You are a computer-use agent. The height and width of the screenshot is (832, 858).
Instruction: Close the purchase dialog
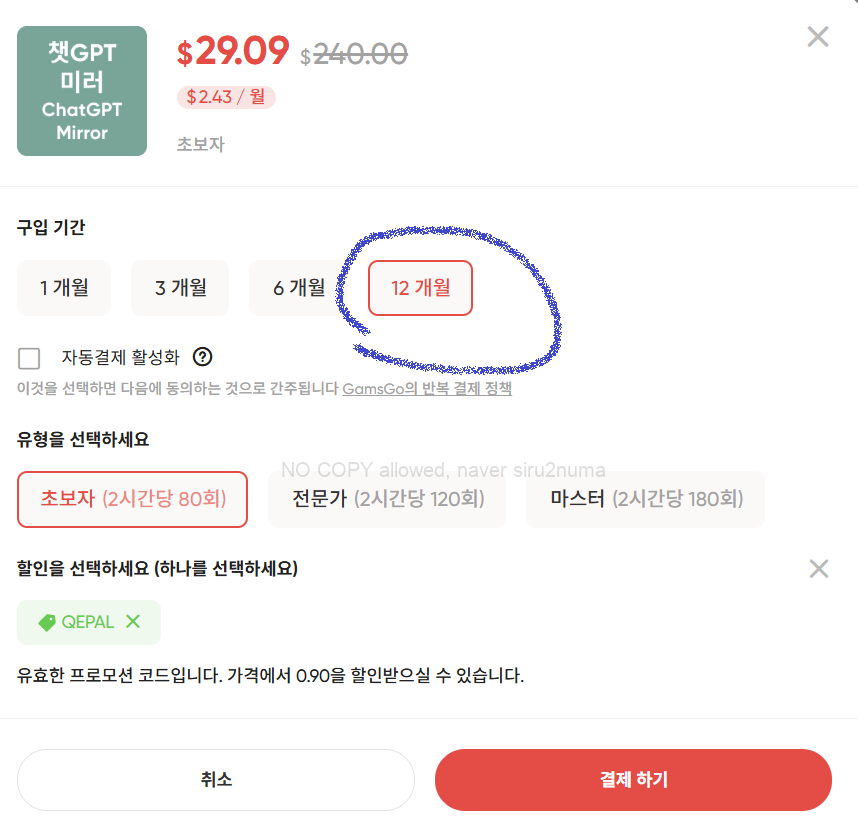818,37
